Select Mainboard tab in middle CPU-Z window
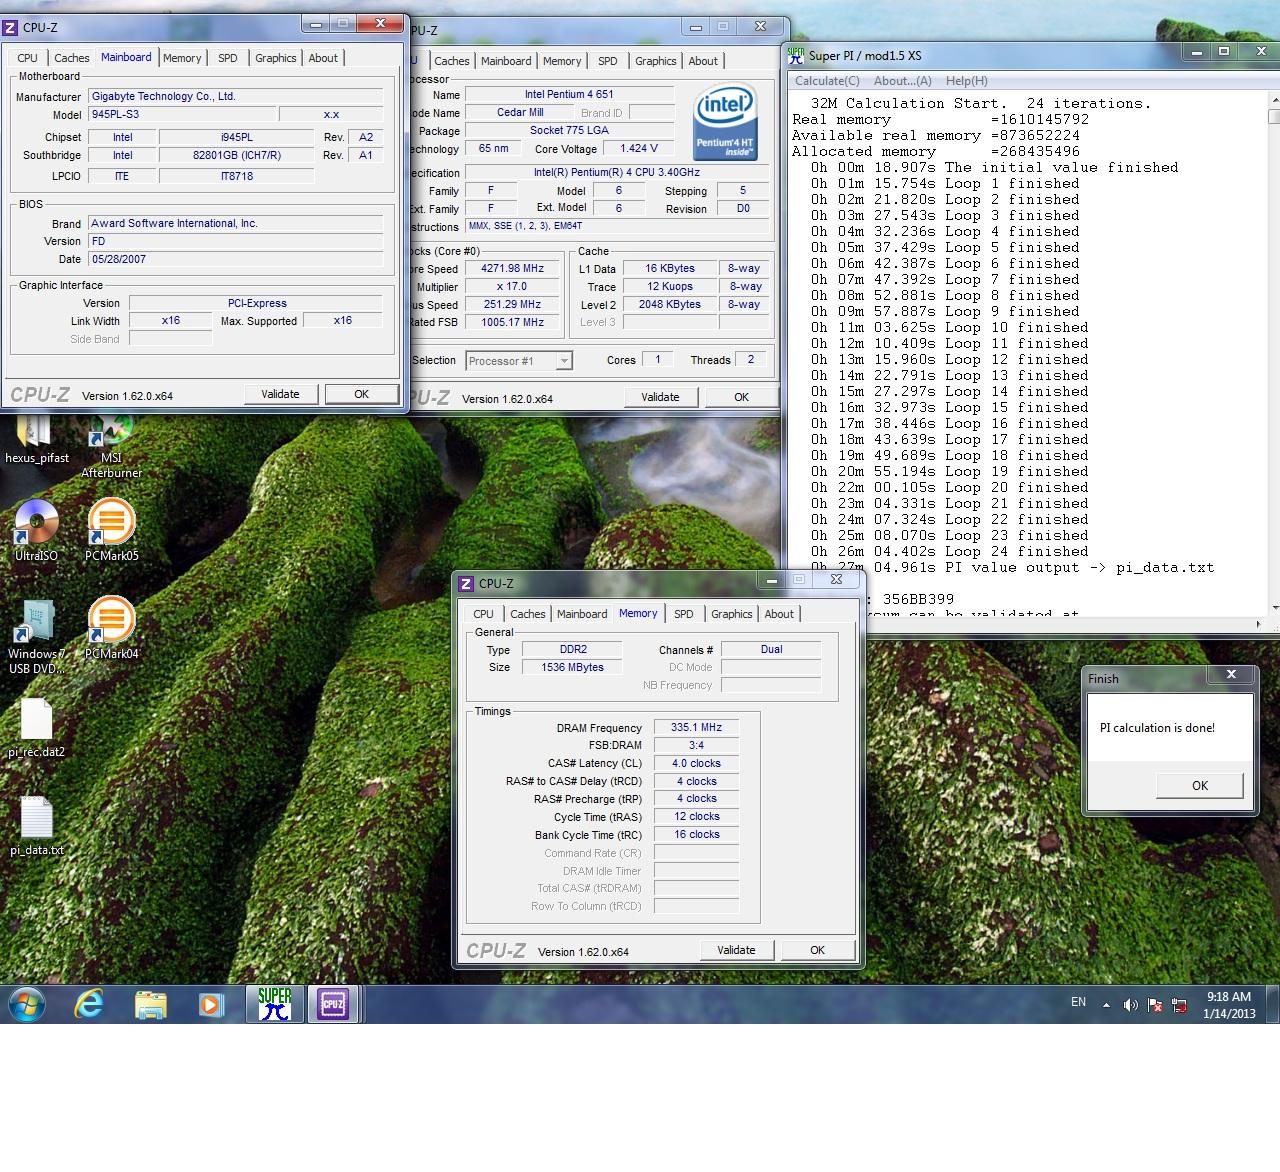Screen dimensions: 1280x1172 tap(506, 61)
